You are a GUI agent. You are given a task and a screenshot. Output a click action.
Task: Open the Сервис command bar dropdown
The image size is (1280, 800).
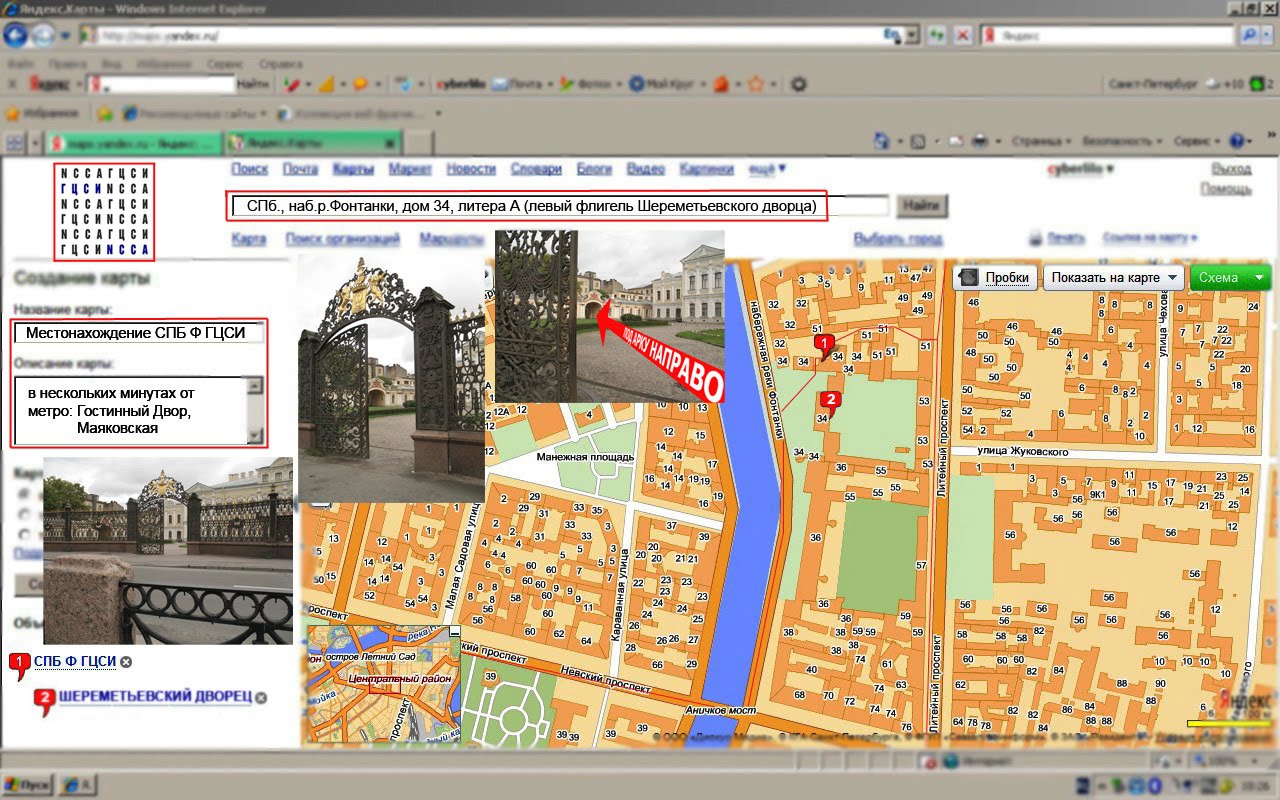point(1197,142)
